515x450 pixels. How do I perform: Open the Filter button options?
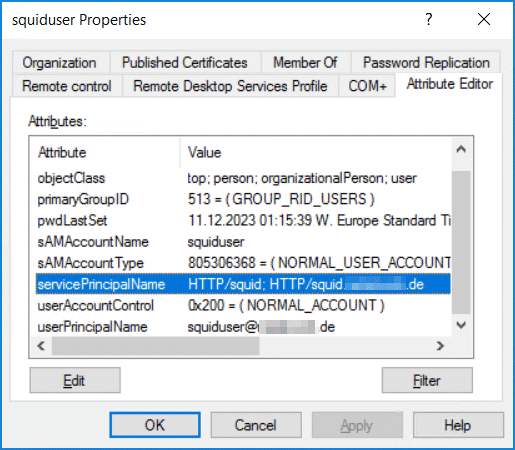pos(427,380)
